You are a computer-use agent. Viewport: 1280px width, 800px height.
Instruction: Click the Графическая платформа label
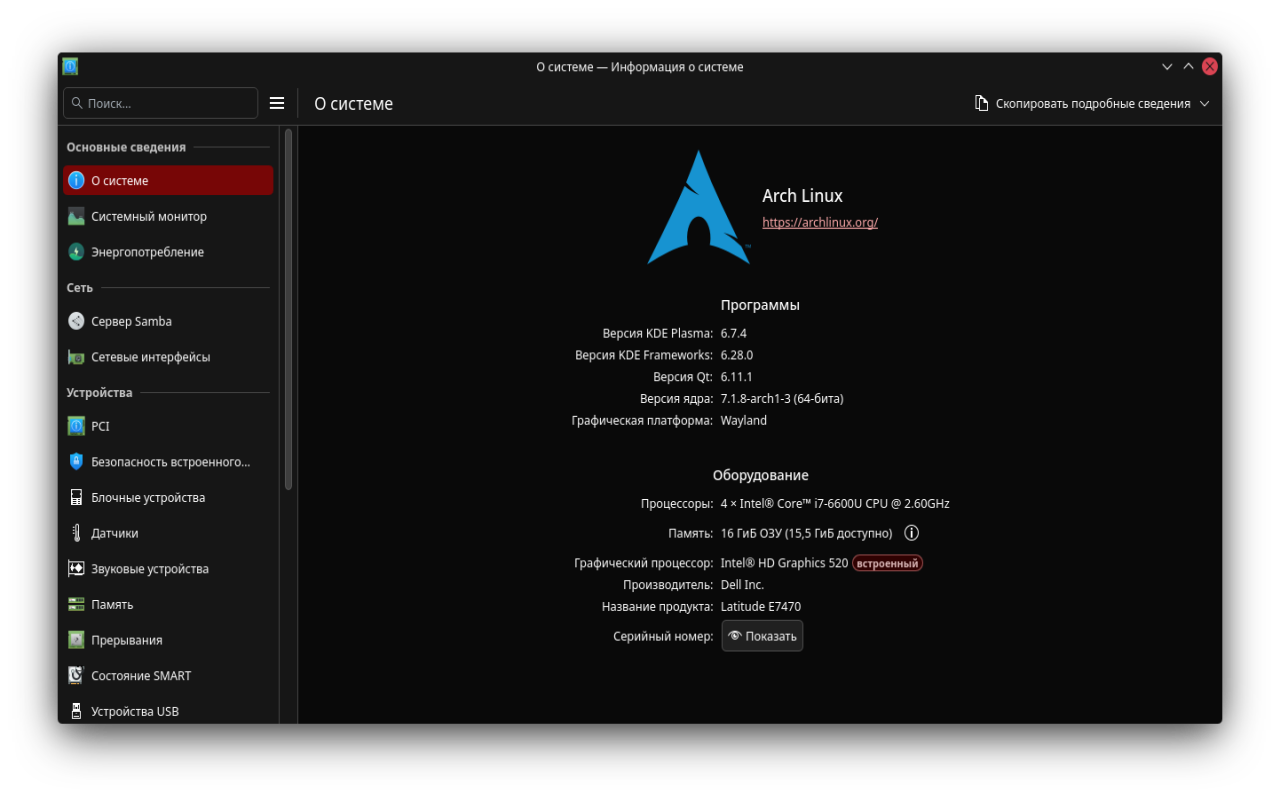point(642,421)
